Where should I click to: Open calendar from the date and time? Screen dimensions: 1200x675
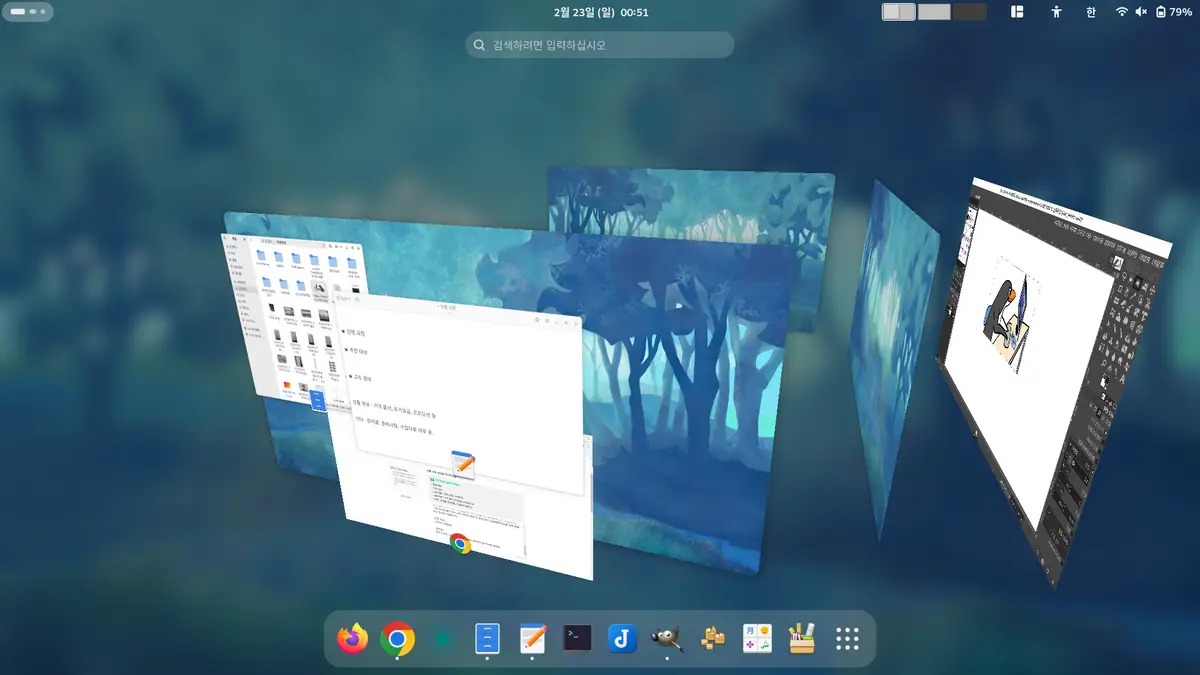(600, 12)
